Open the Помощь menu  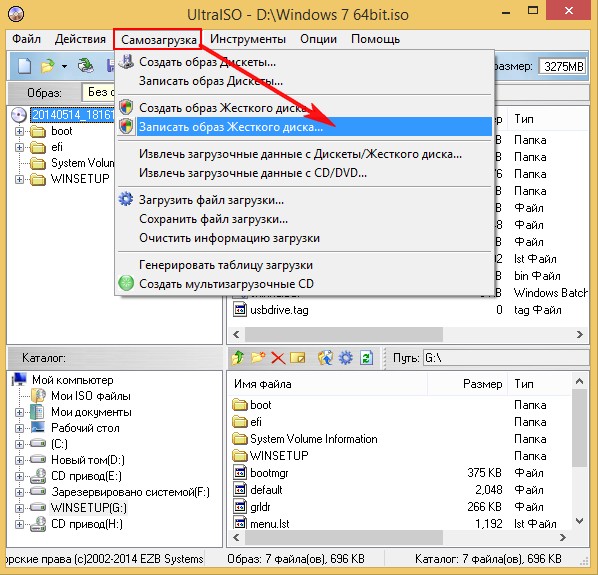(x=375, y=39)
